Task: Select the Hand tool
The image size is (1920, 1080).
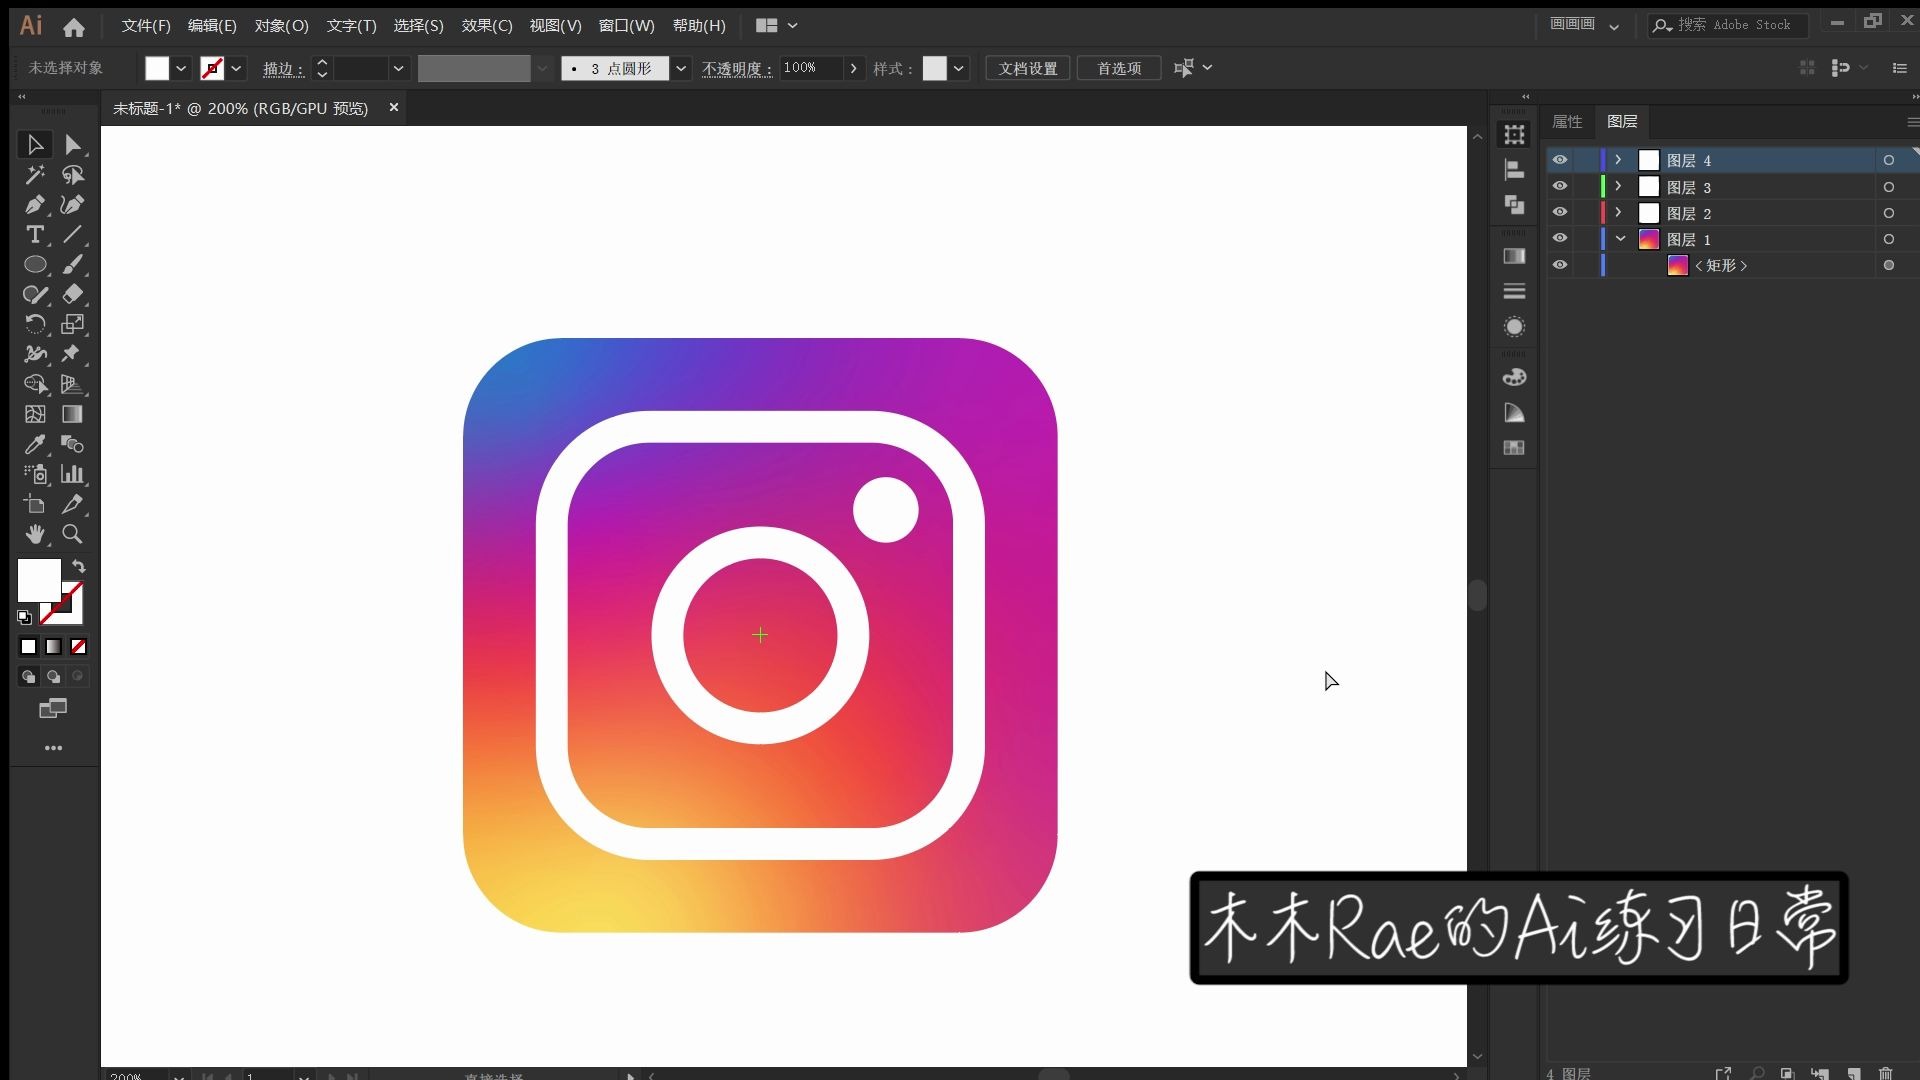Action: (x=35, y=534)
